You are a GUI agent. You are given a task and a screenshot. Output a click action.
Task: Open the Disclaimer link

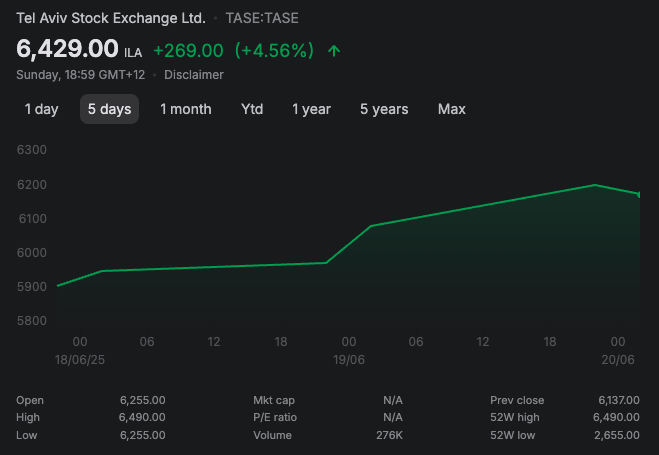pos(194,75)
